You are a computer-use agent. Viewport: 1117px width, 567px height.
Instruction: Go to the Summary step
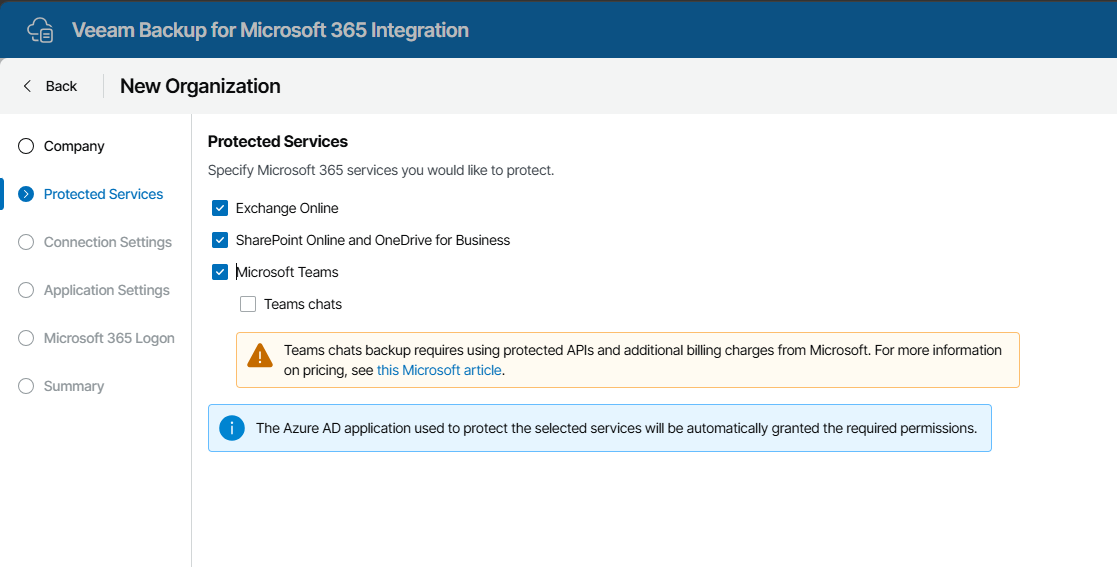74,386
